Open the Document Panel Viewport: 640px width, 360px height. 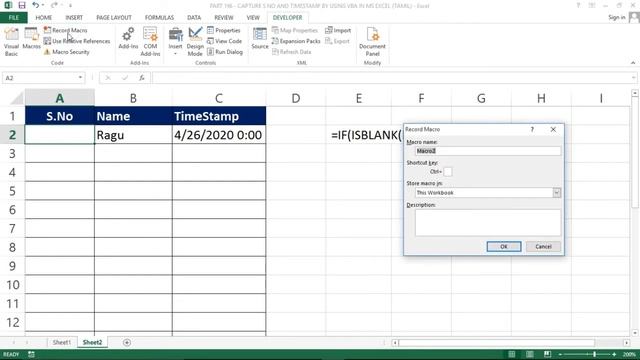pyautogui.click(x=372, y=42)
